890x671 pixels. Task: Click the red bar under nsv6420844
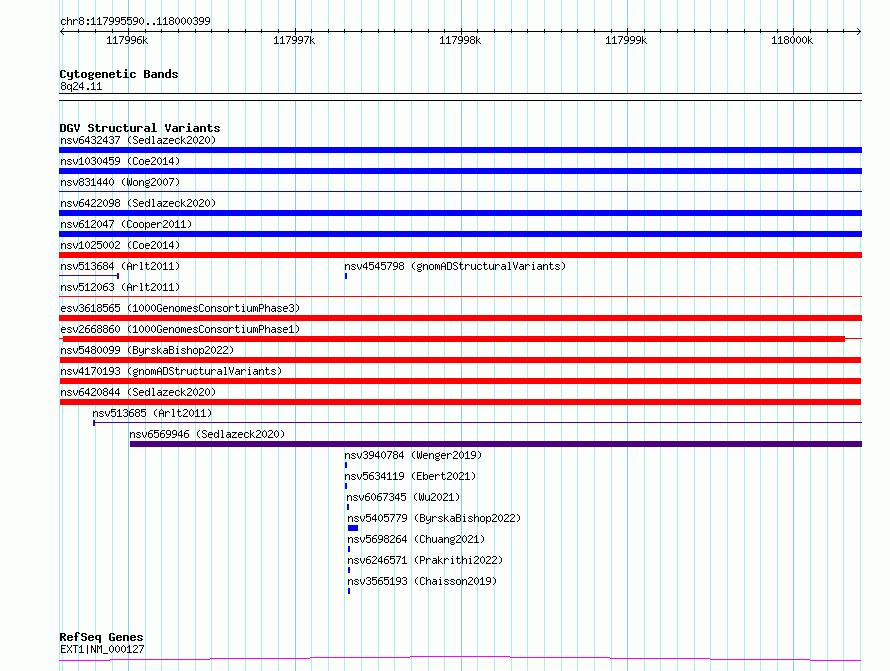pyautogui.click(x=460, y=402)
